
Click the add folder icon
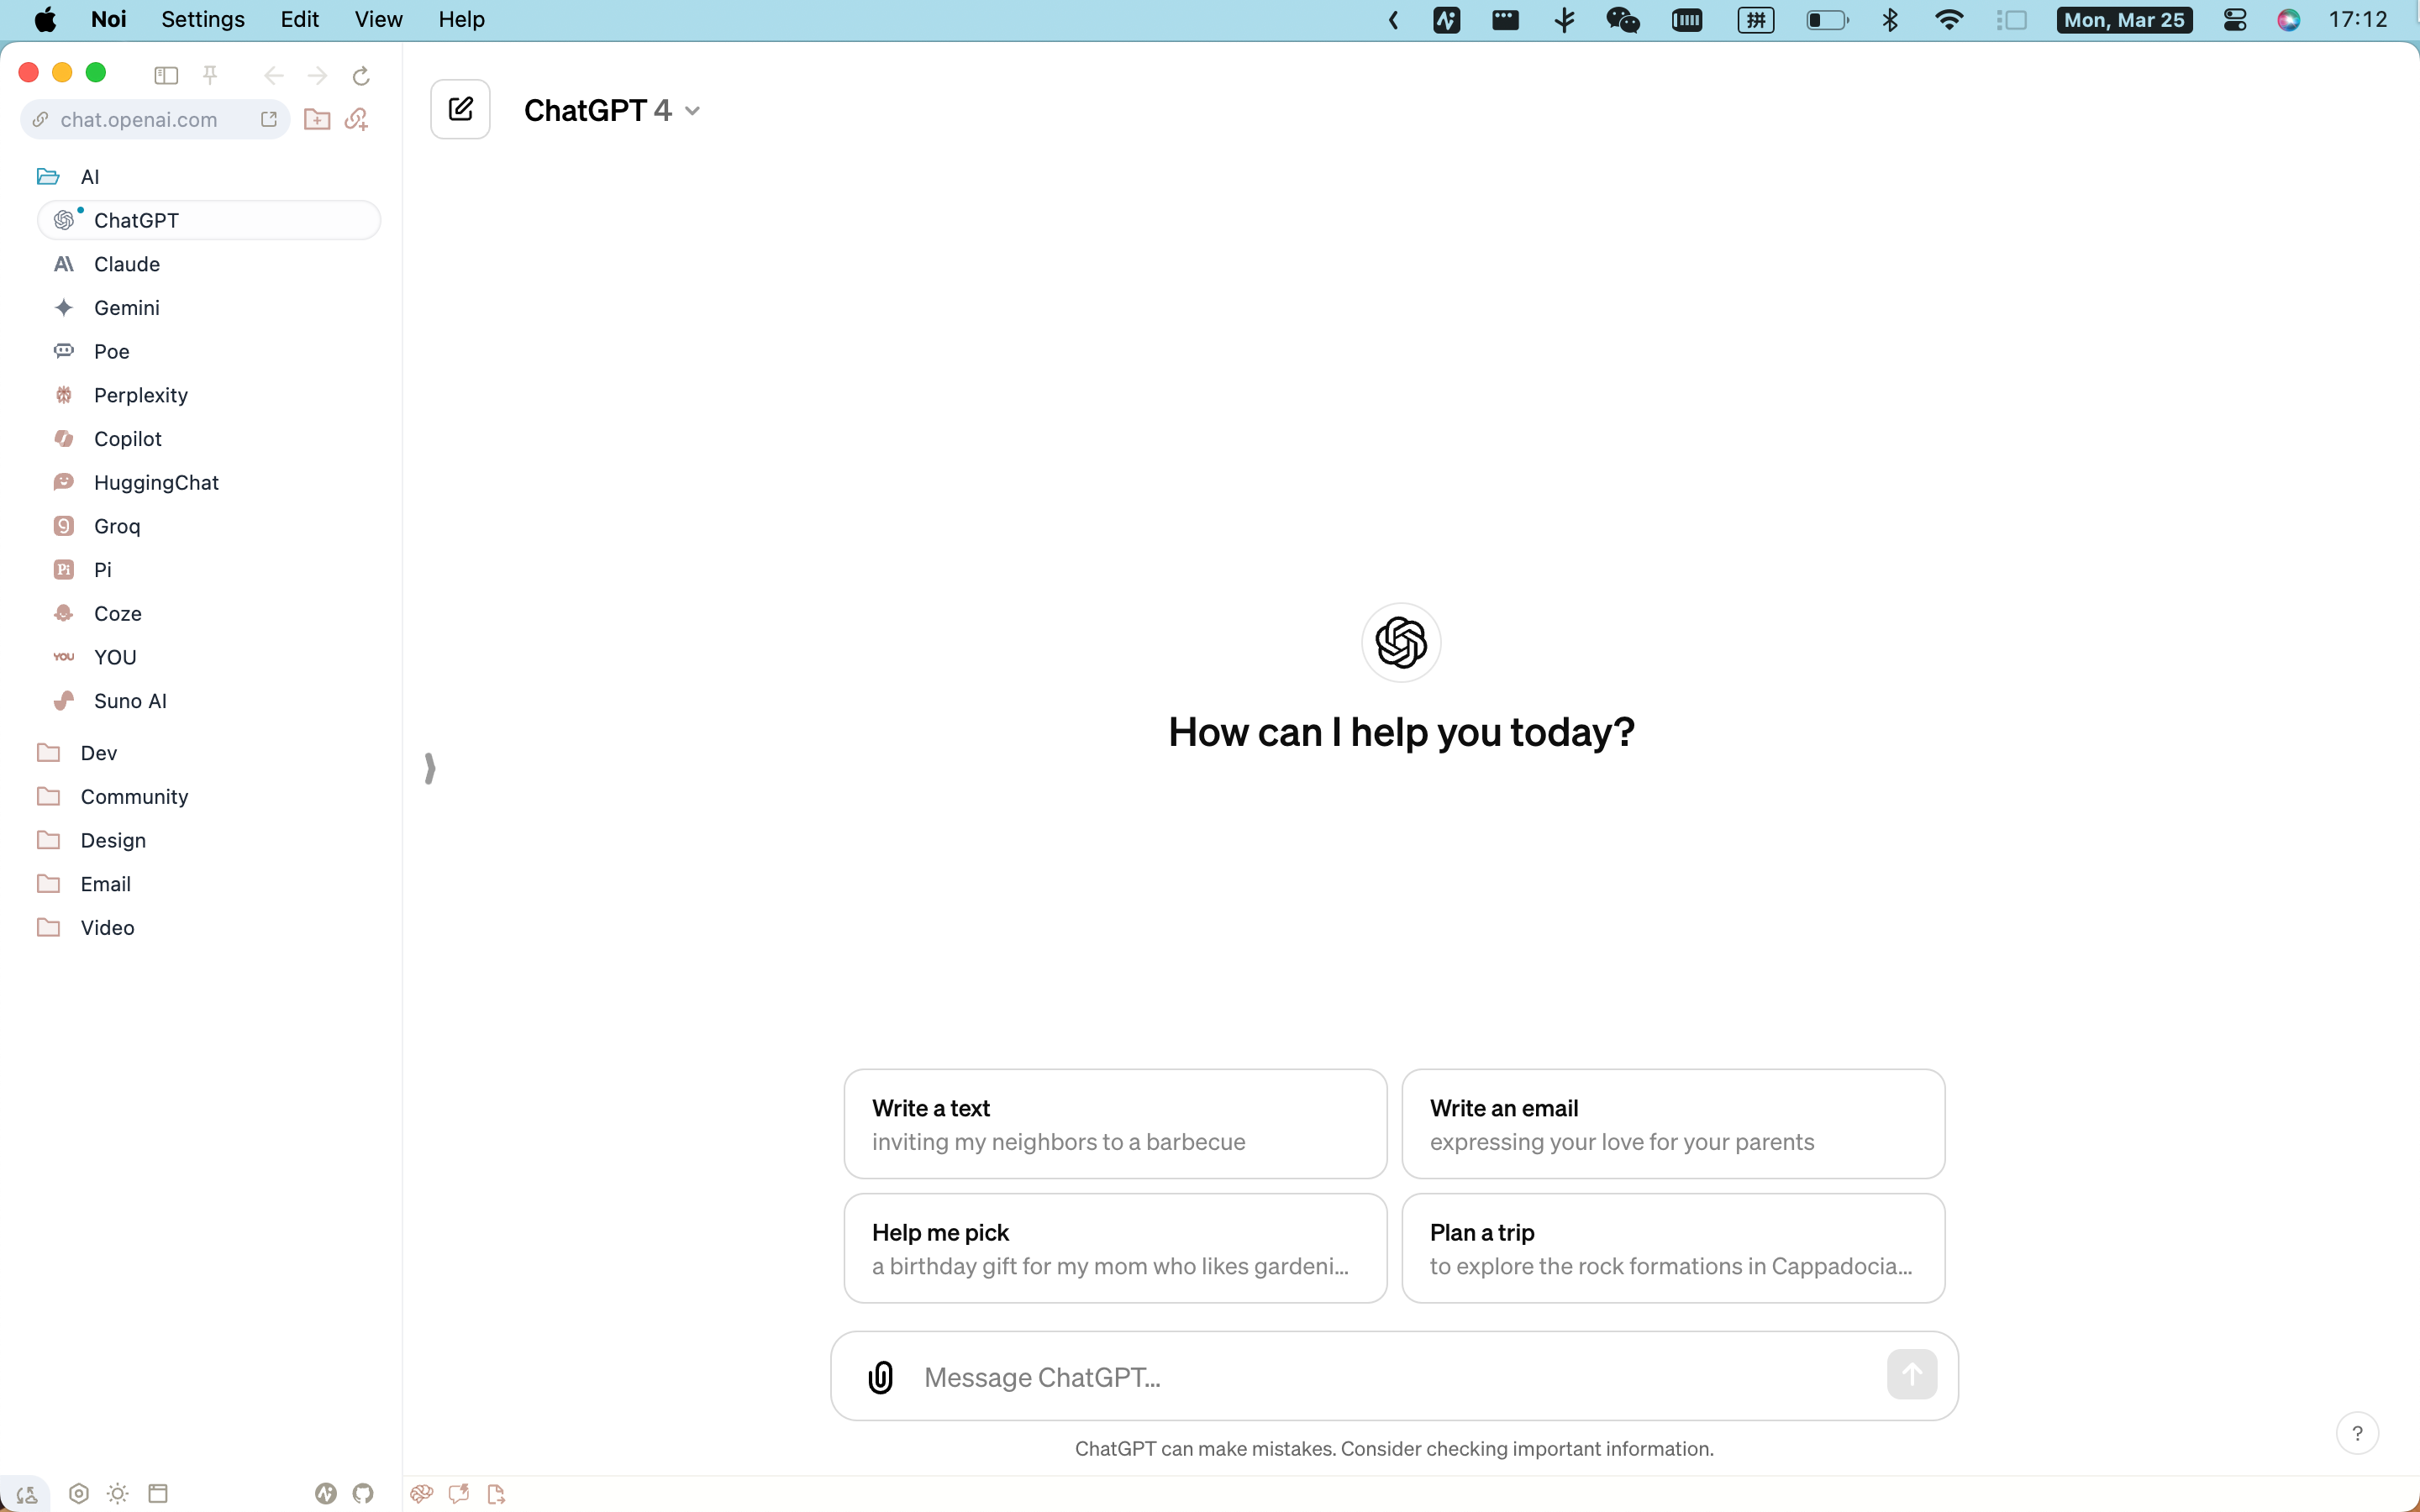[x=317, y=119]
